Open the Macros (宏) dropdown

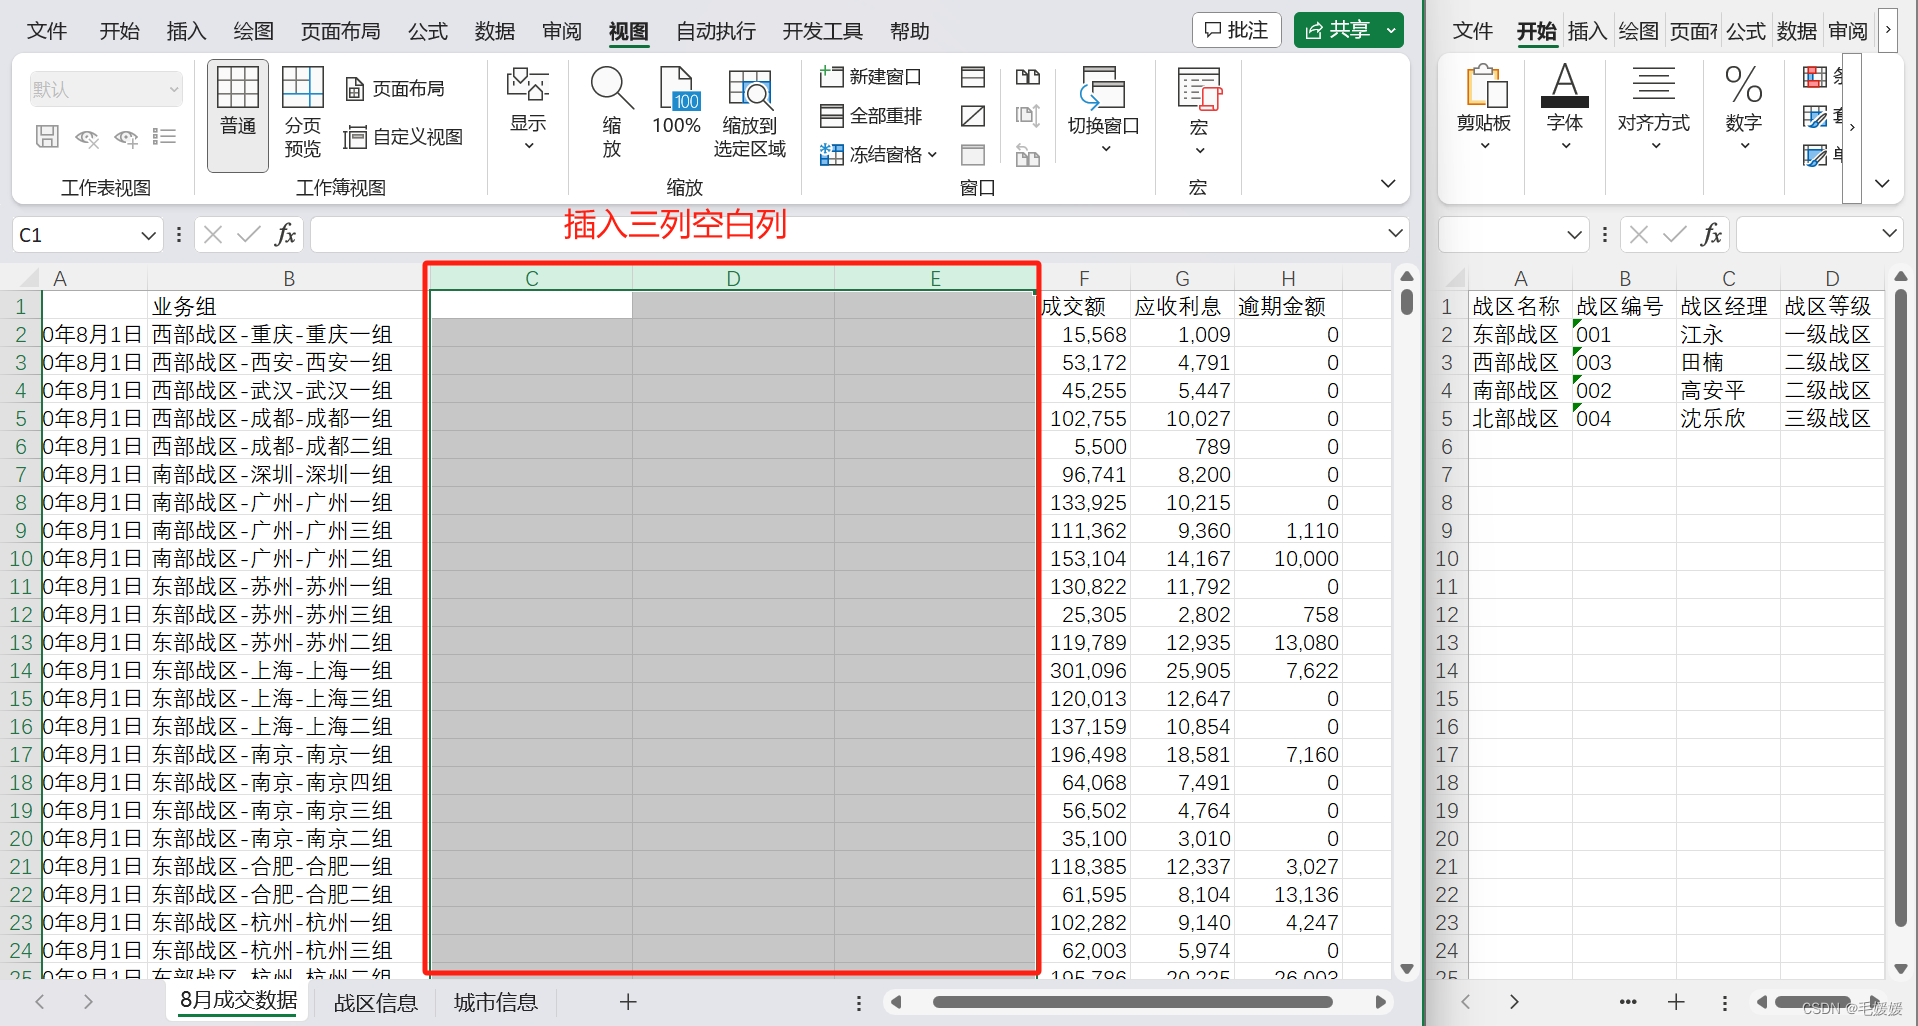coord(1199,112)
